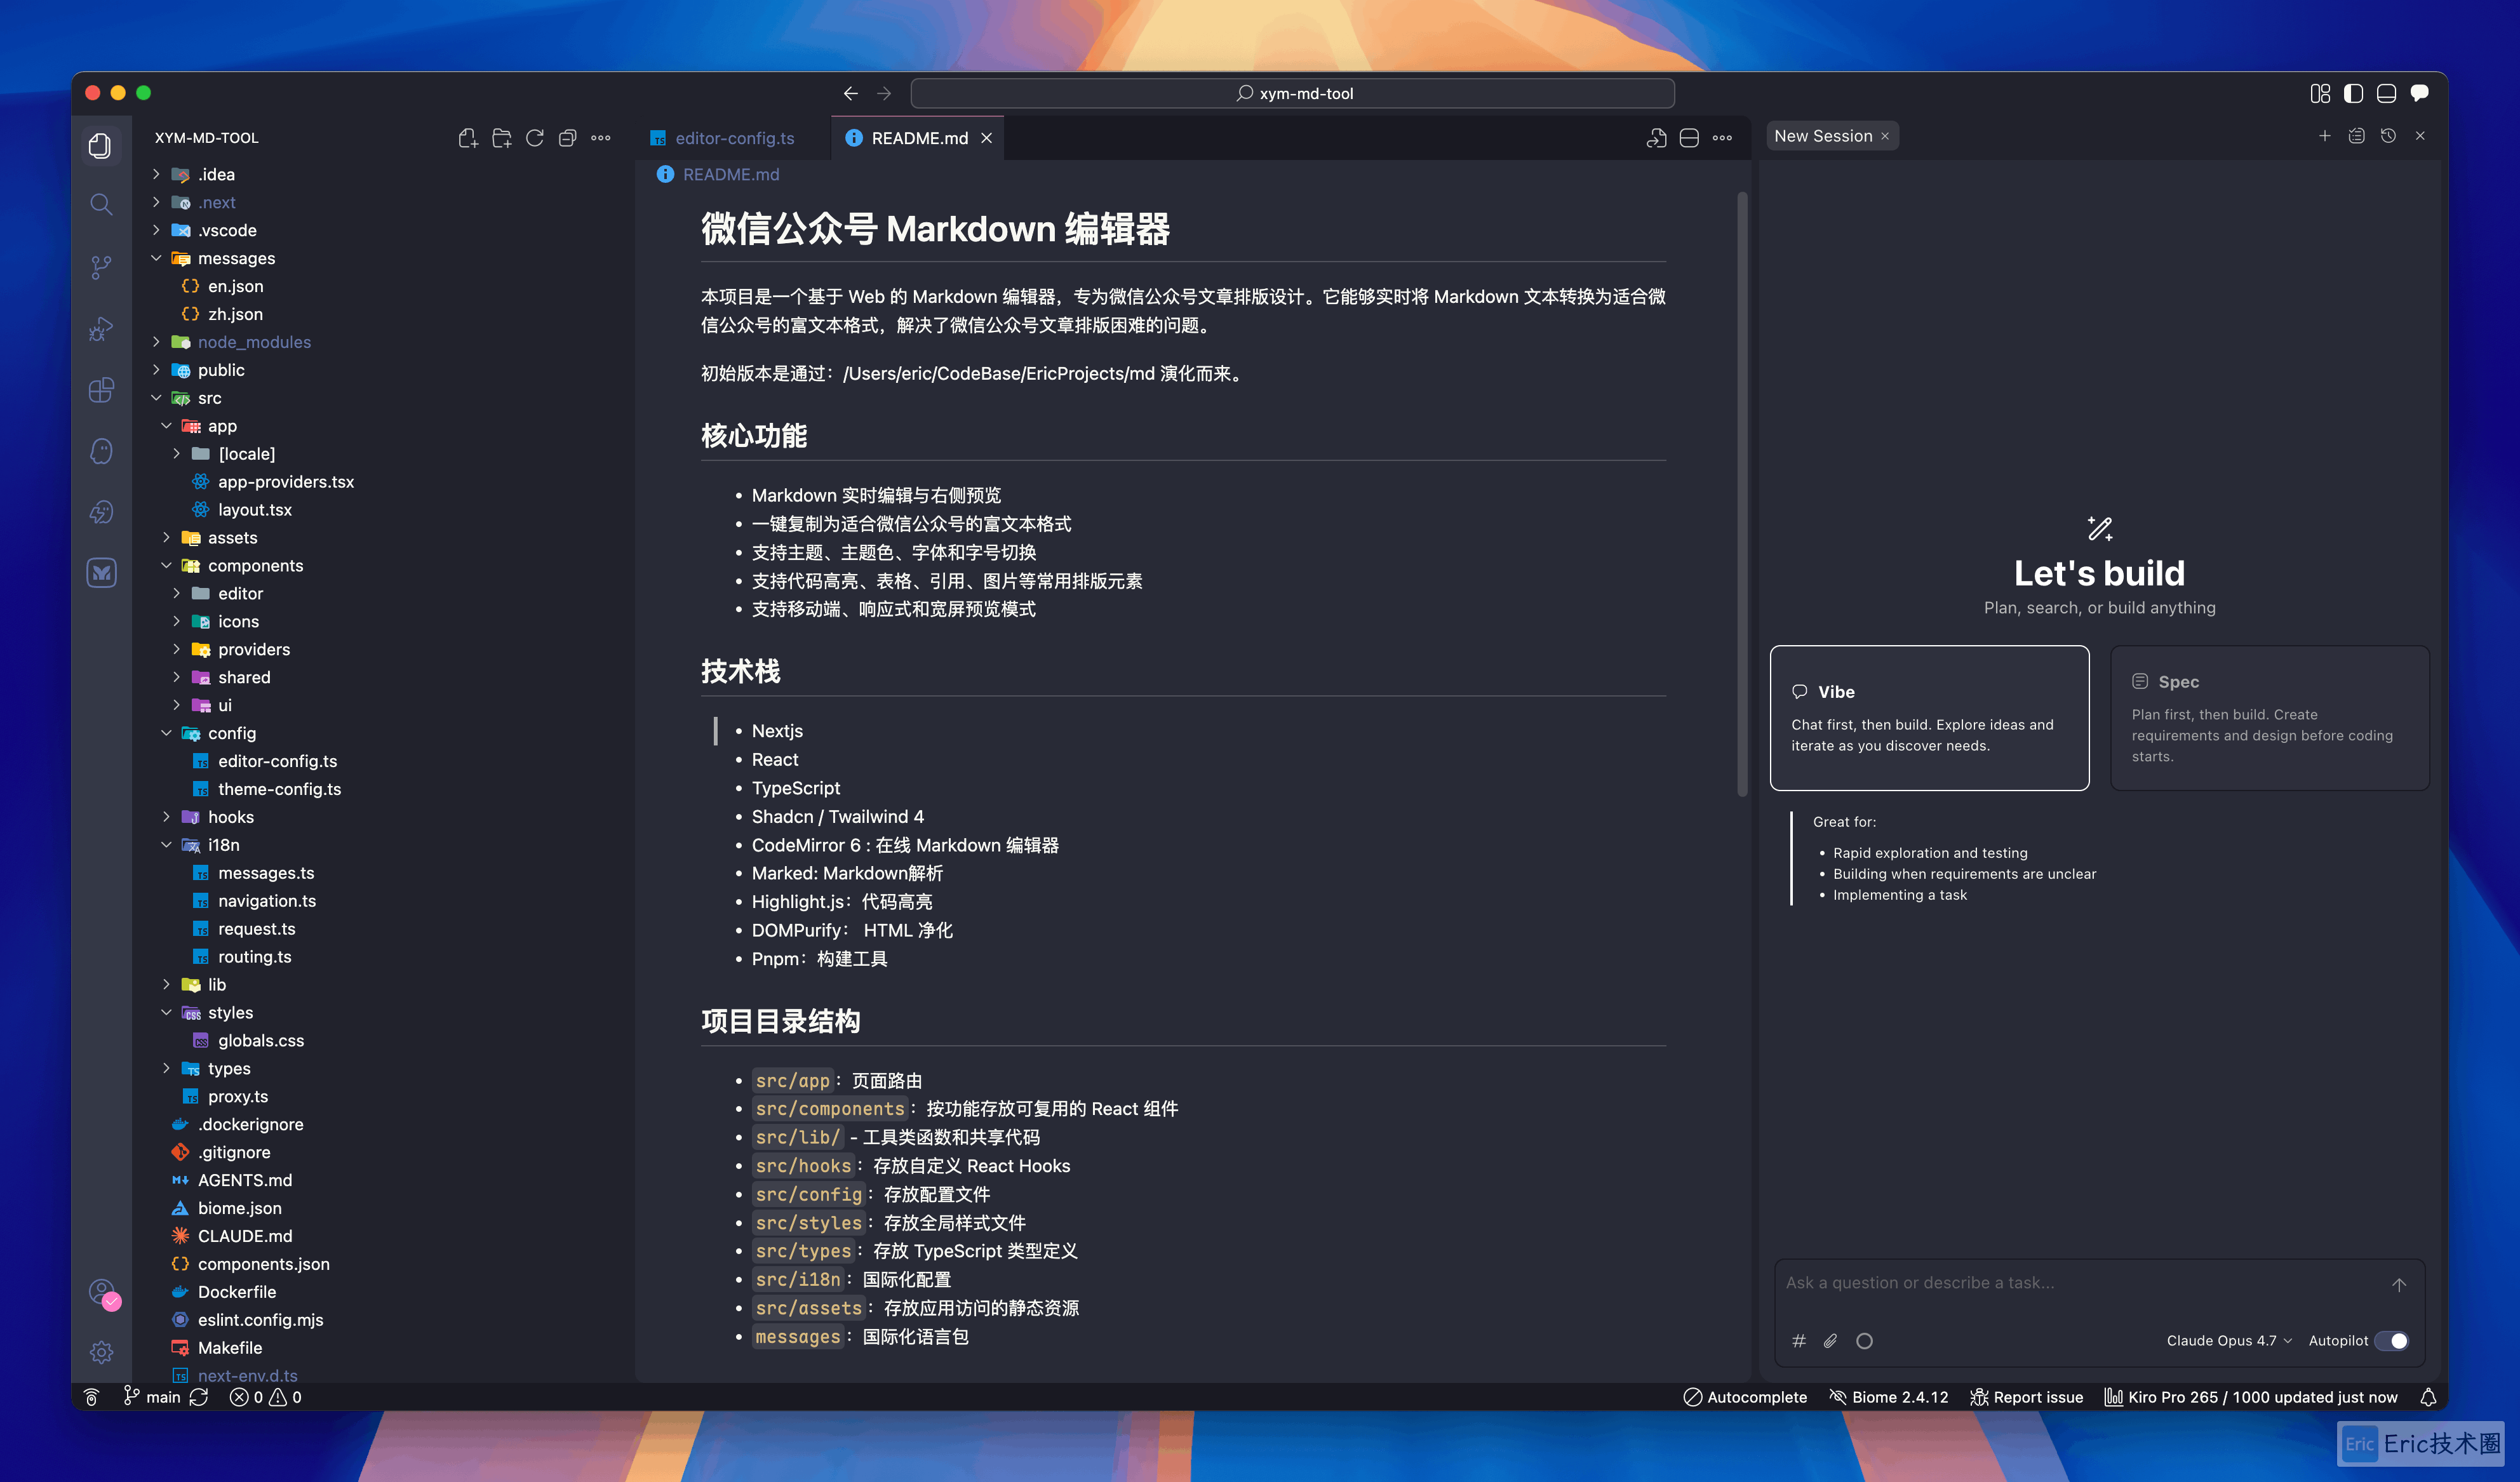
Task: Go back in navigation history
Action: coord(851,93)
